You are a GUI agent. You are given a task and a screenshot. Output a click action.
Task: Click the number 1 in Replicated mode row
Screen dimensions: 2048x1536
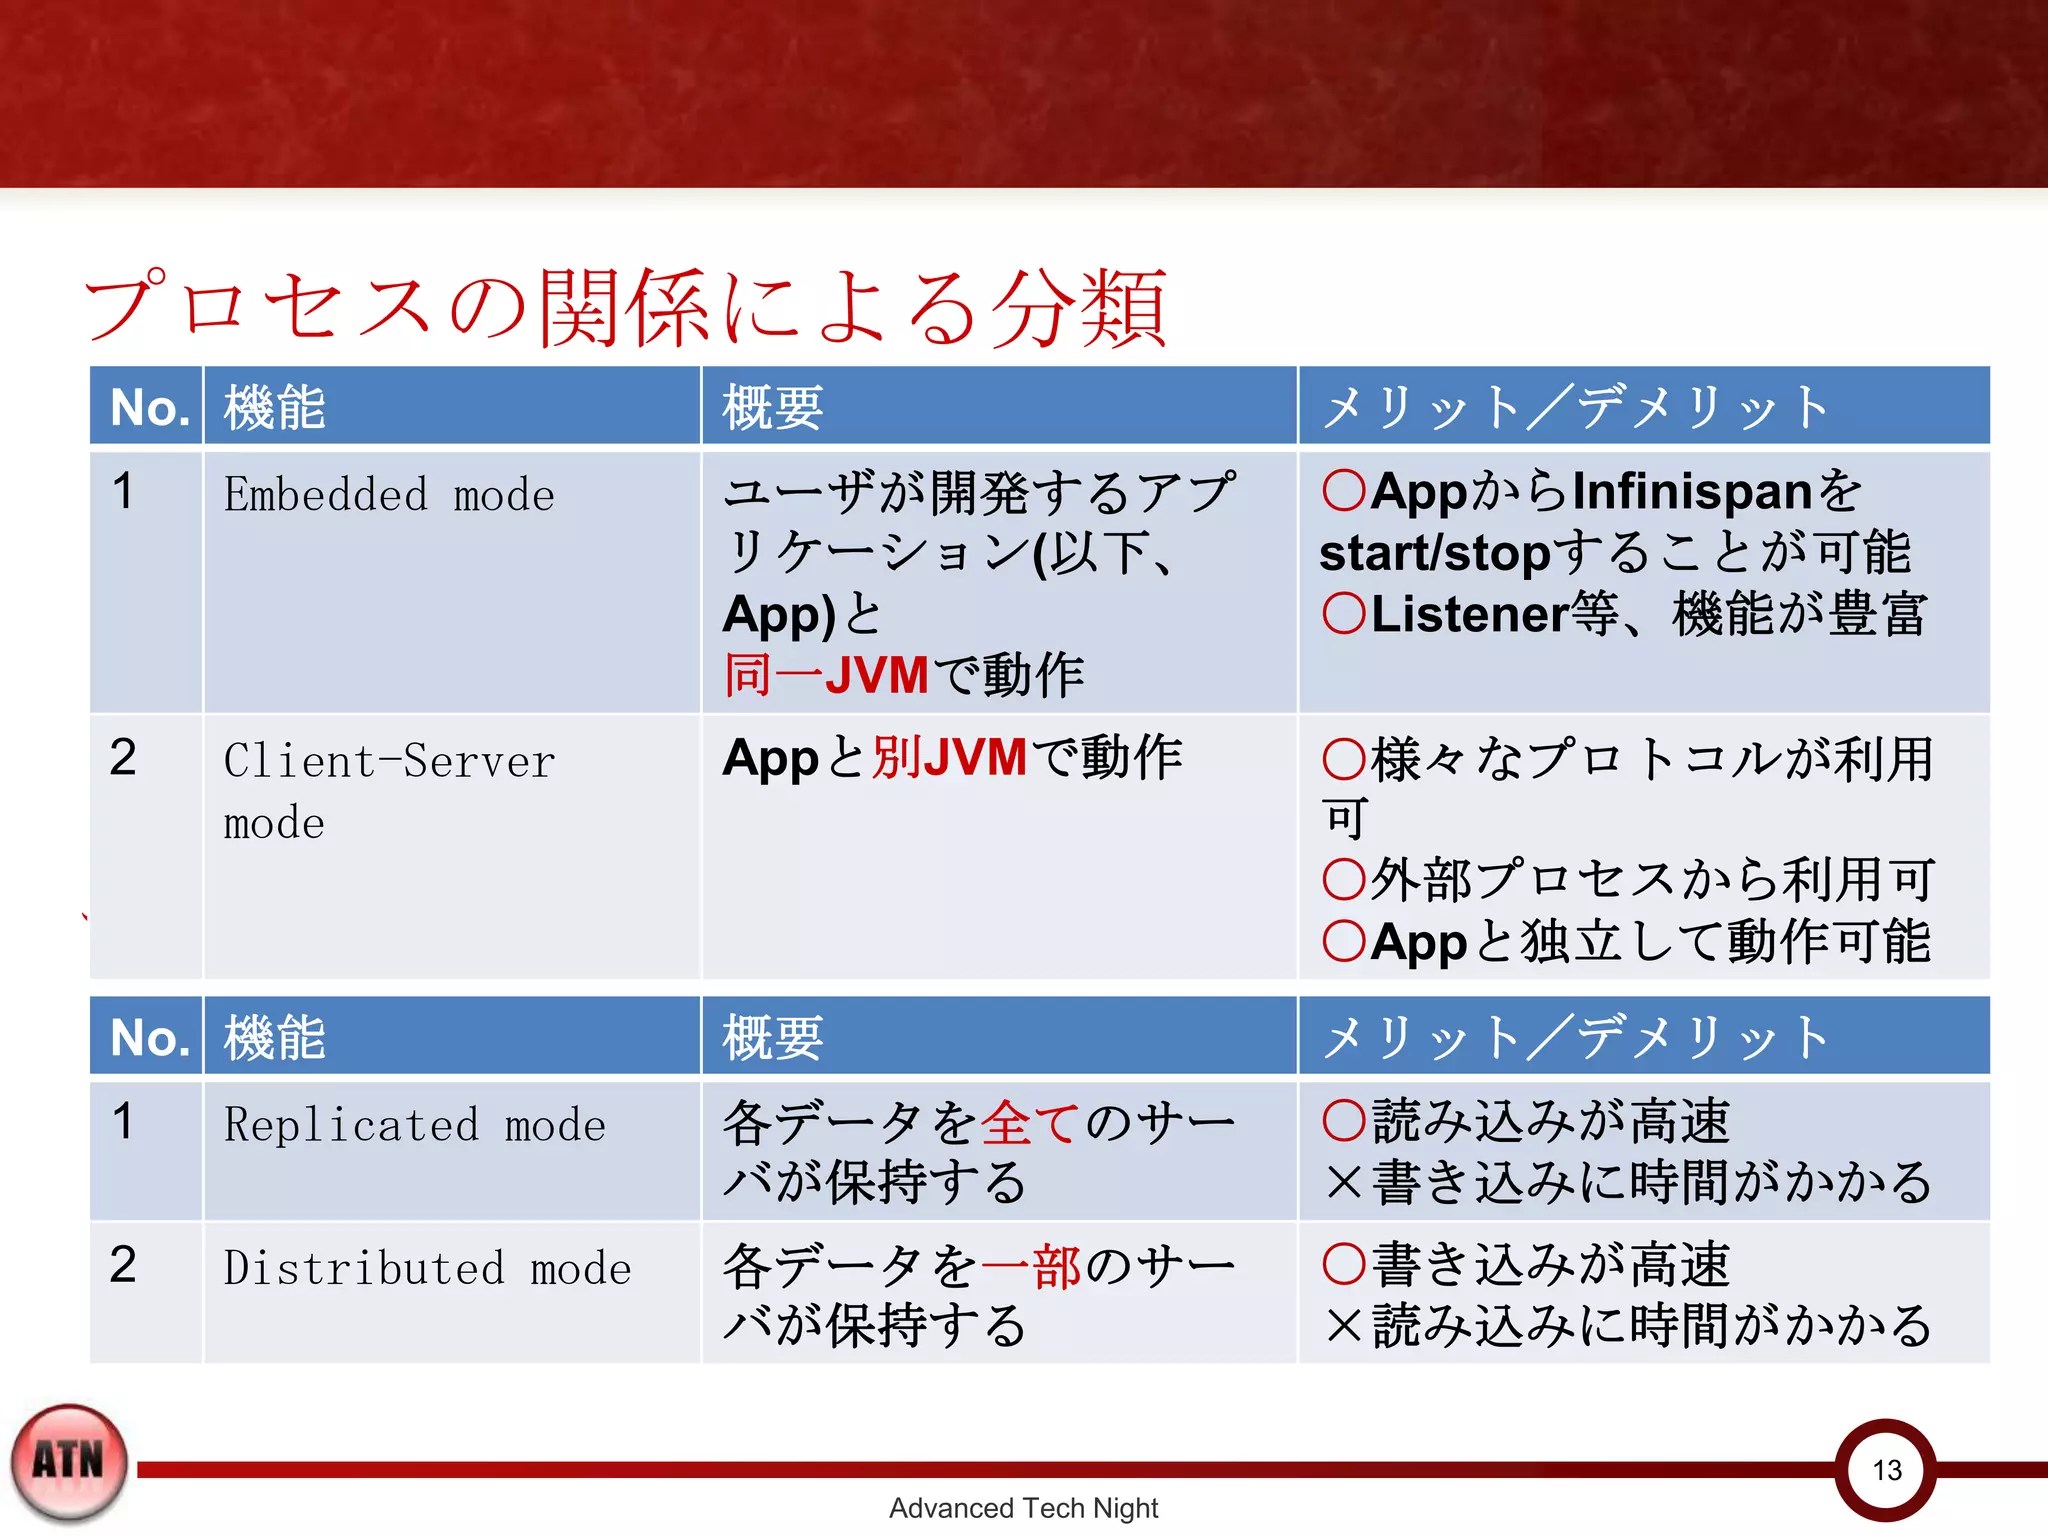(122, 1121)
